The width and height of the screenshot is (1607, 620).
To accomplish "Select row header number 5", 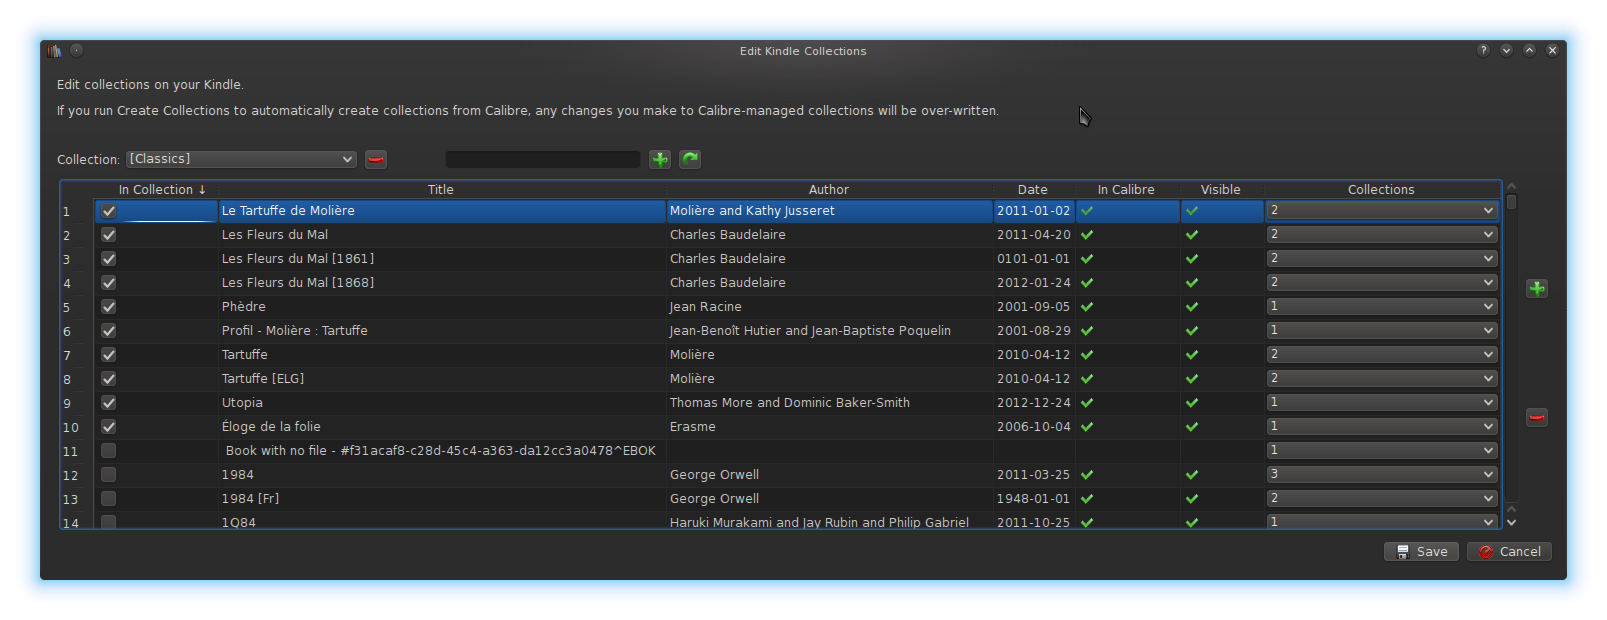I will coord(77,307).
